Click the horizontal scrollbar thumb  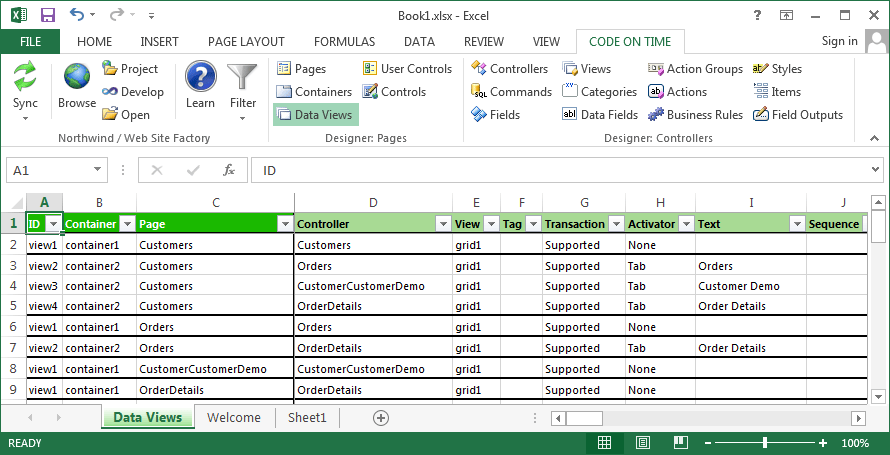point(584,418)
